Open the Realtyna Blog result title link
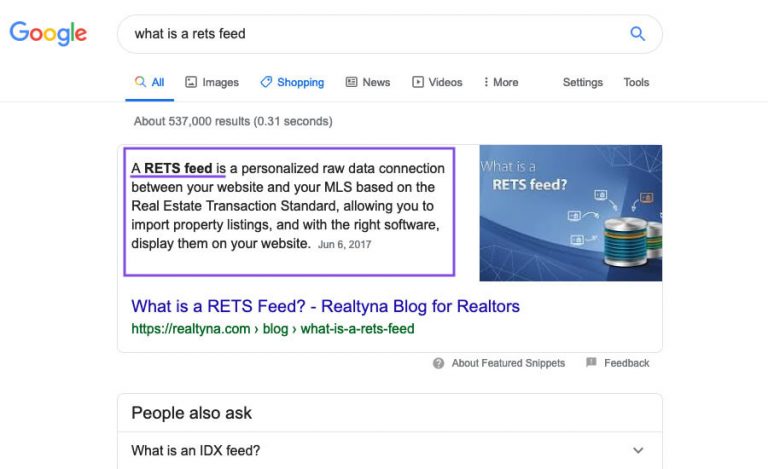 tap(325, 306)
